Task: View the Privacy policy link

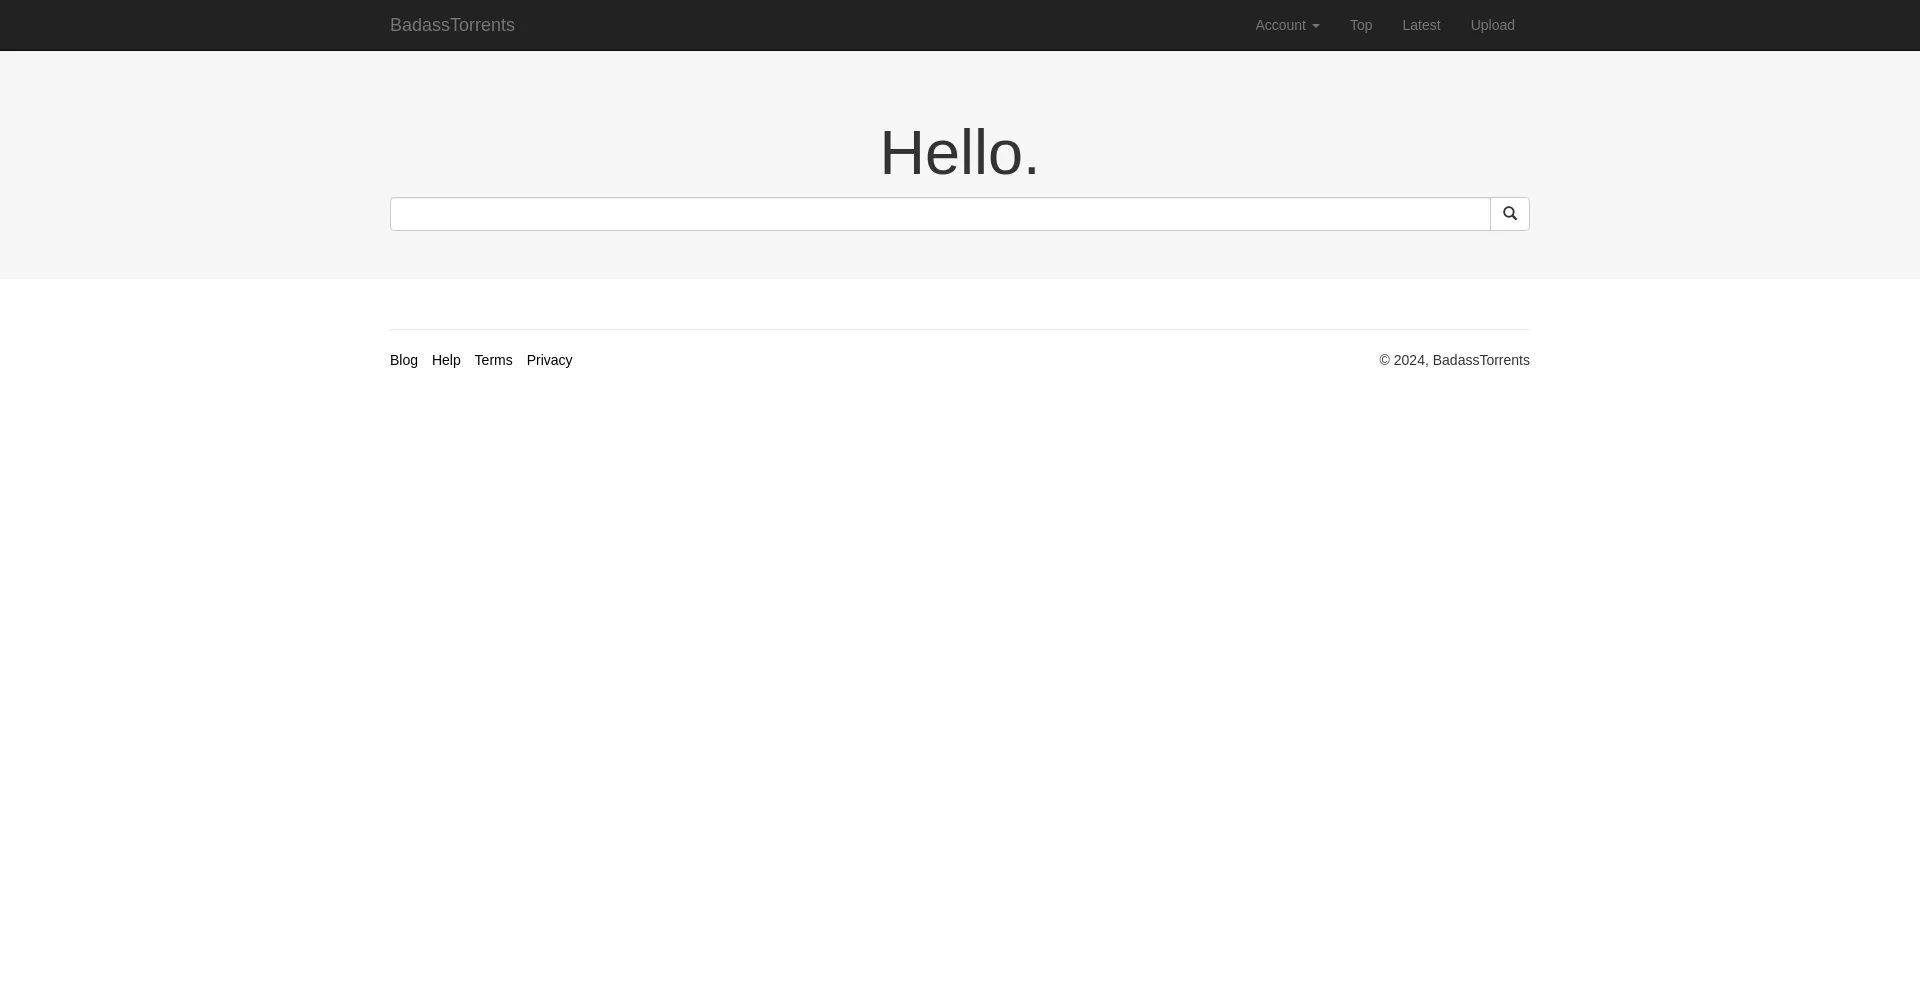Action: coord(549,360)
